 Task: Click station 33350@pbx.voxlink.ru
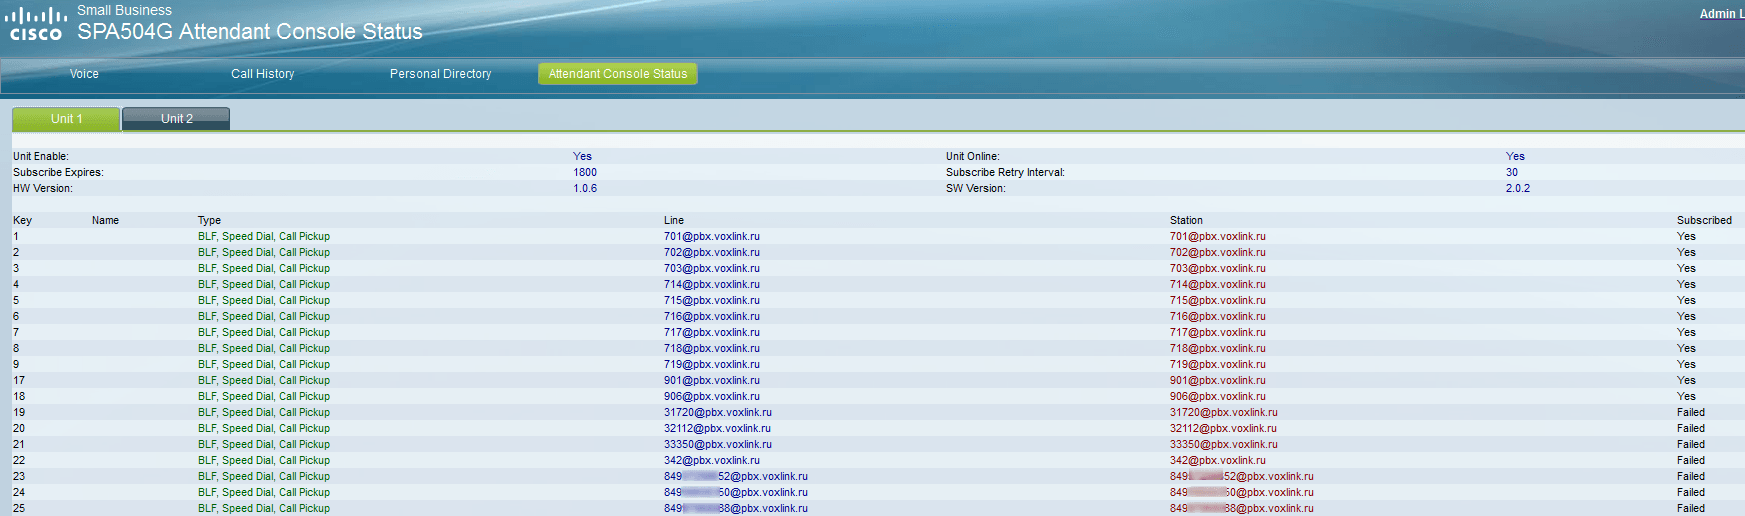(x=1224, y=444)
